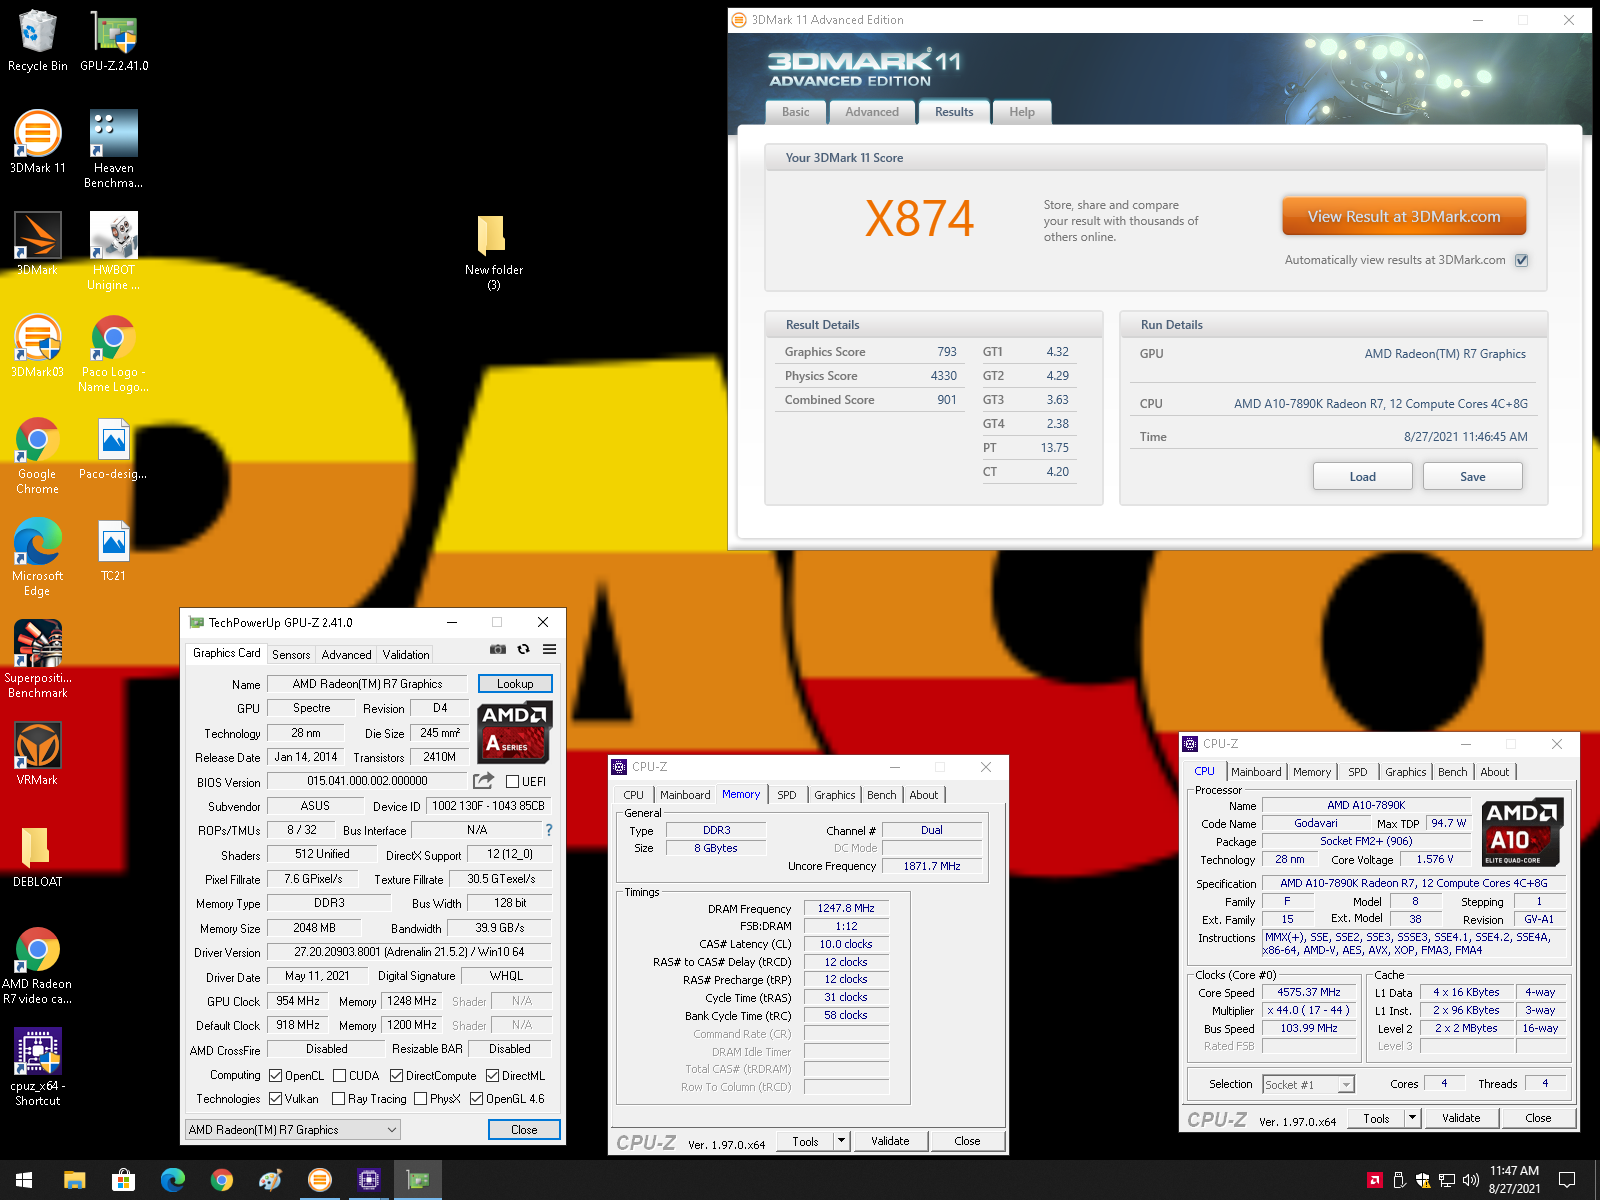Select the VRMark desktop shortcut
This screenshot has height=1200, width=1600.
click(37, 755)
